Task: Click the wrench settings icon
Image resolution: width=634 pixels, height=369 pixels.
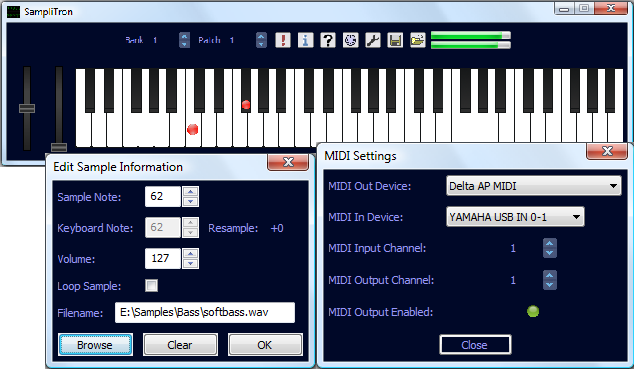Action: click(373, 40)
